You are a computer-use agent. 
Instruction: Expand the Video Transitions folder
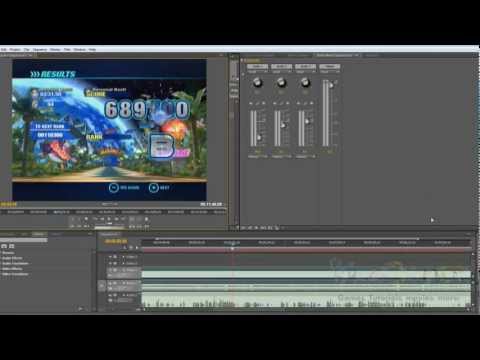coord(15,274)
